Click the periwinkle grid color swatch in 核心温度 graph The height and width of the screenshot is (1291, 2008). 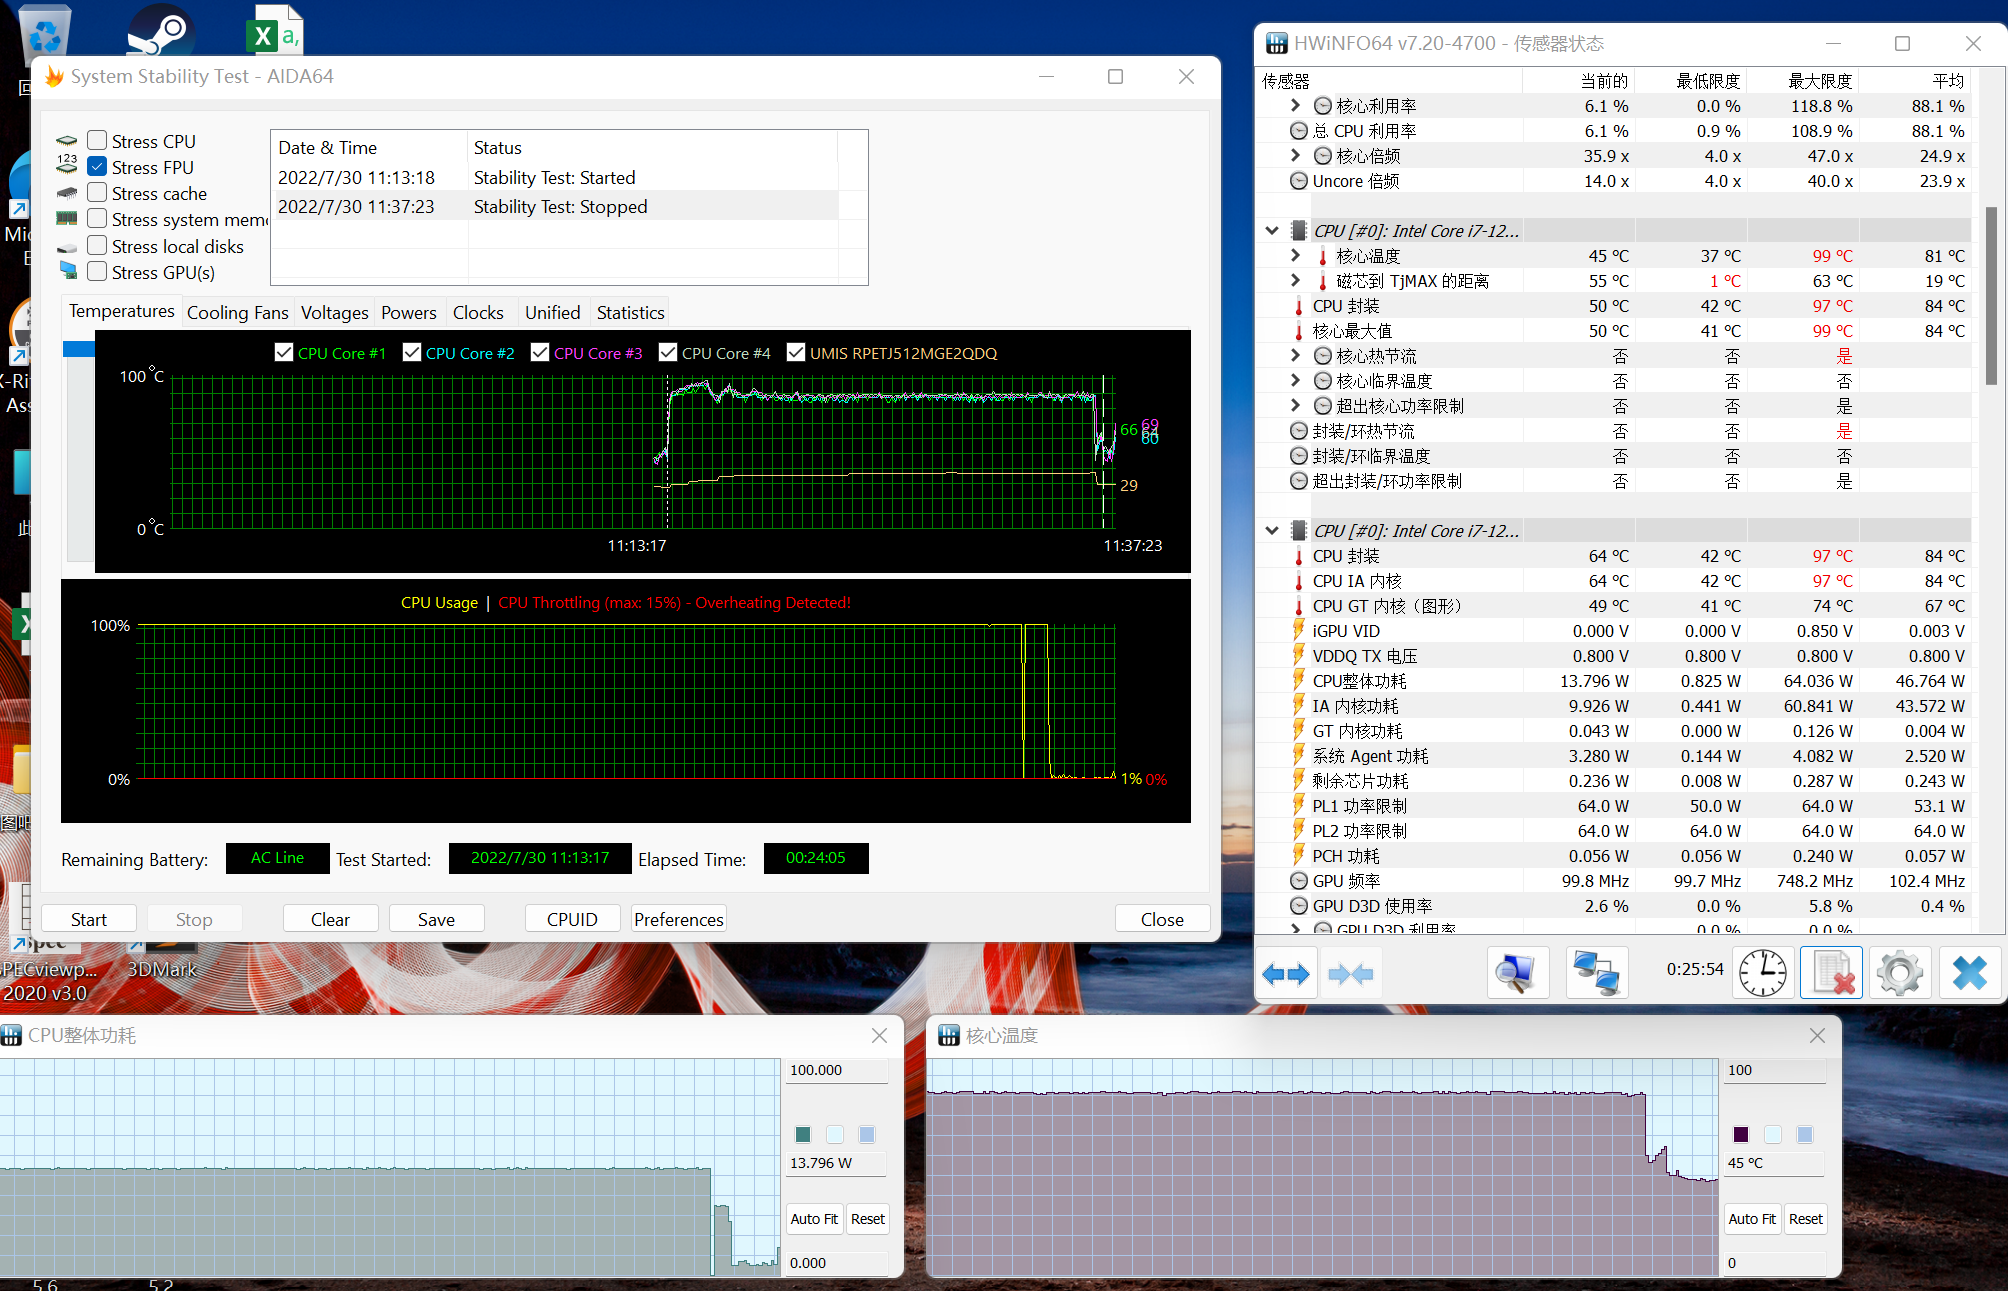1804,1134
